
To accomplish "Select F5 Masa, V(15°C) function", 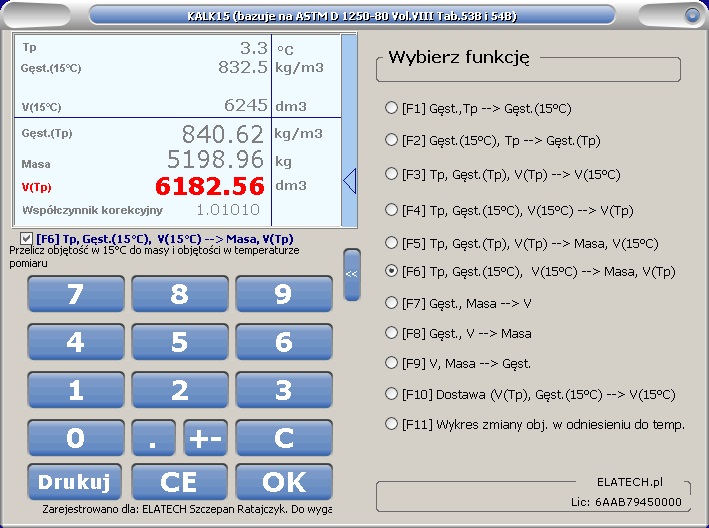I will coord(522,244).
